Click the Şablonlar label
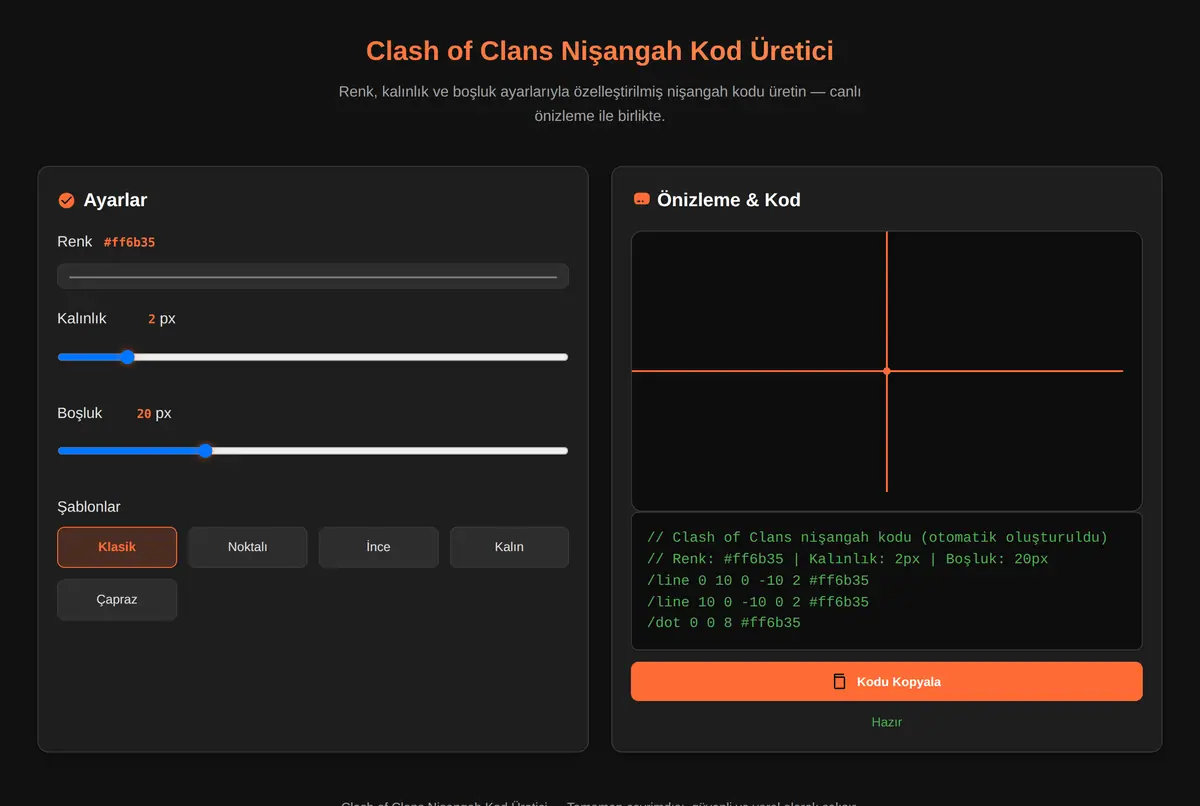 (x=89, y=507)
